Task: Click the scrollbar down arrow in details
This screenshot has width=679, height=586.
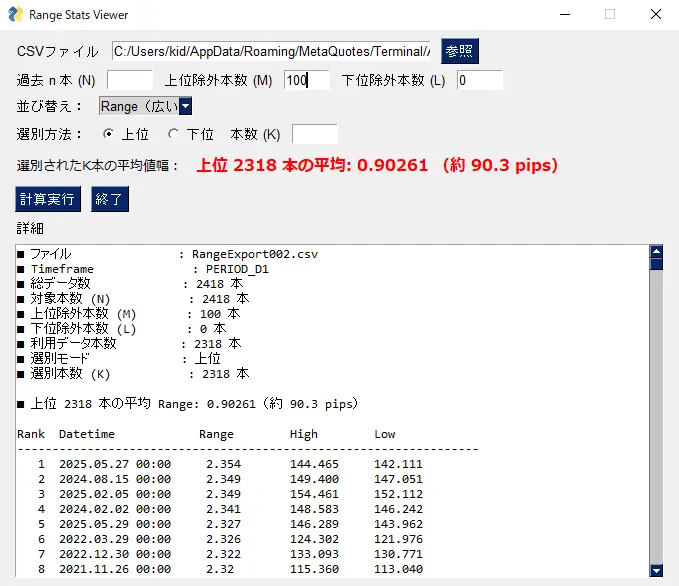Action: 656,570
